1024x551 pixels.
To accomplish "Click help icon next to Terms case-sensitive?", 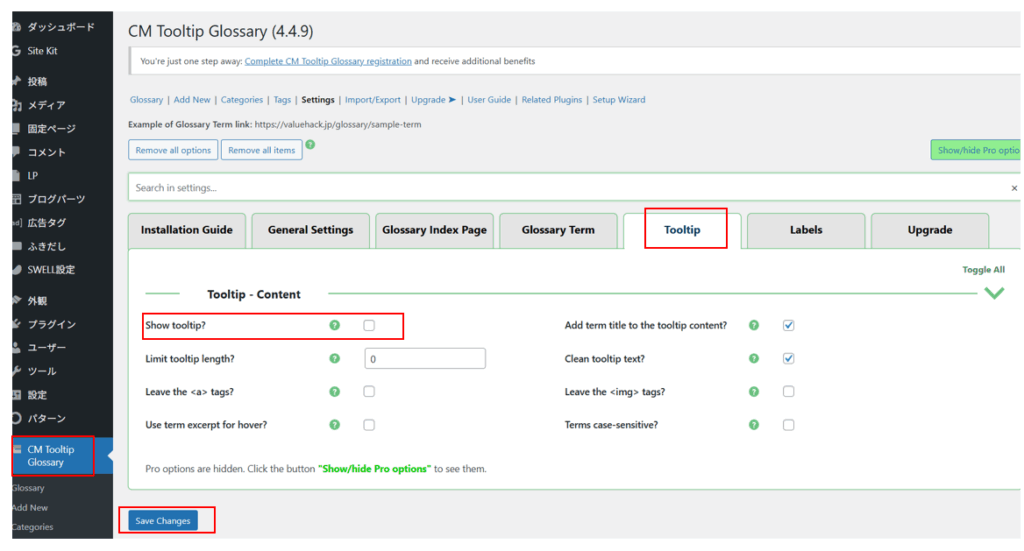I will [754, 424].
